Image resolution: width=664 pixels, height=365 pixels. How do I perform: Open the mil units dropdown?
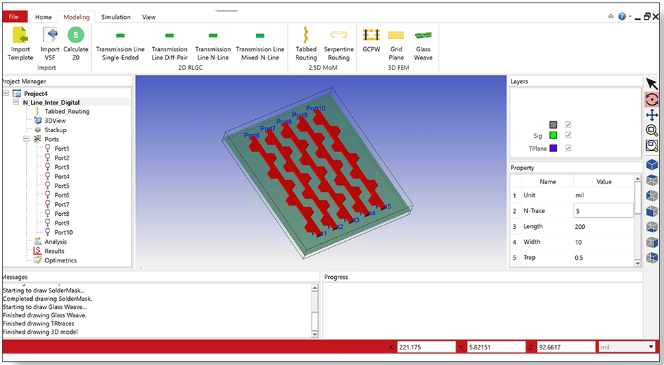[x=626, y=347]
